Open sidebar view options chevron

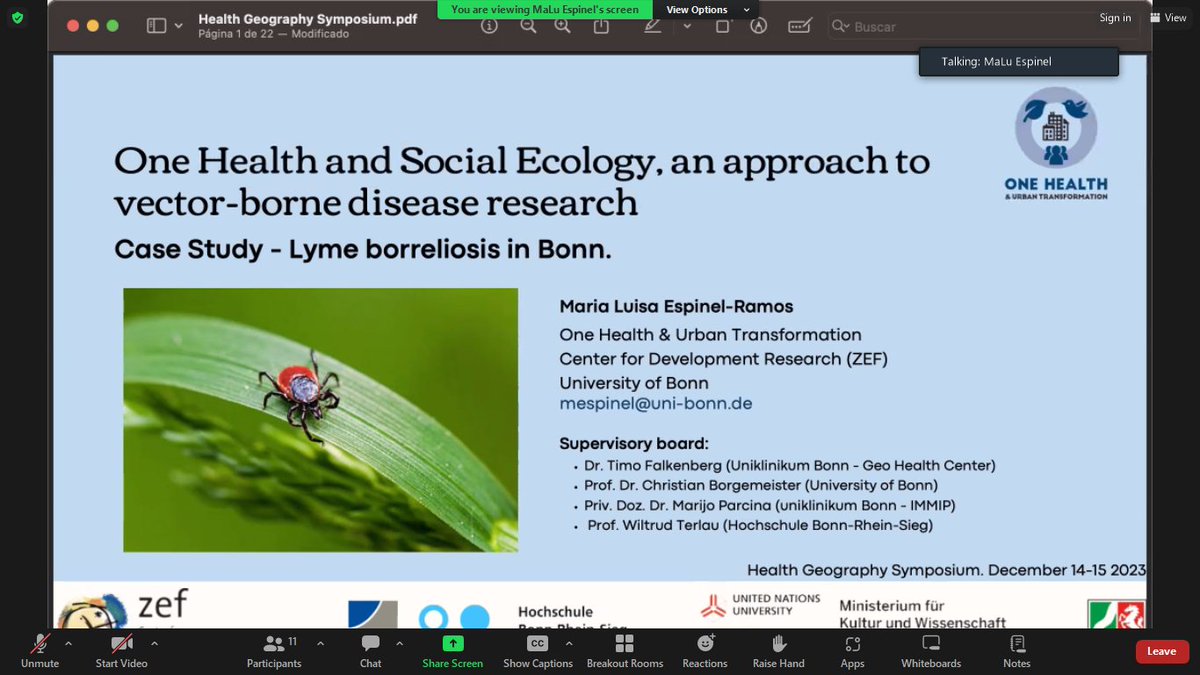pos(178,26)
